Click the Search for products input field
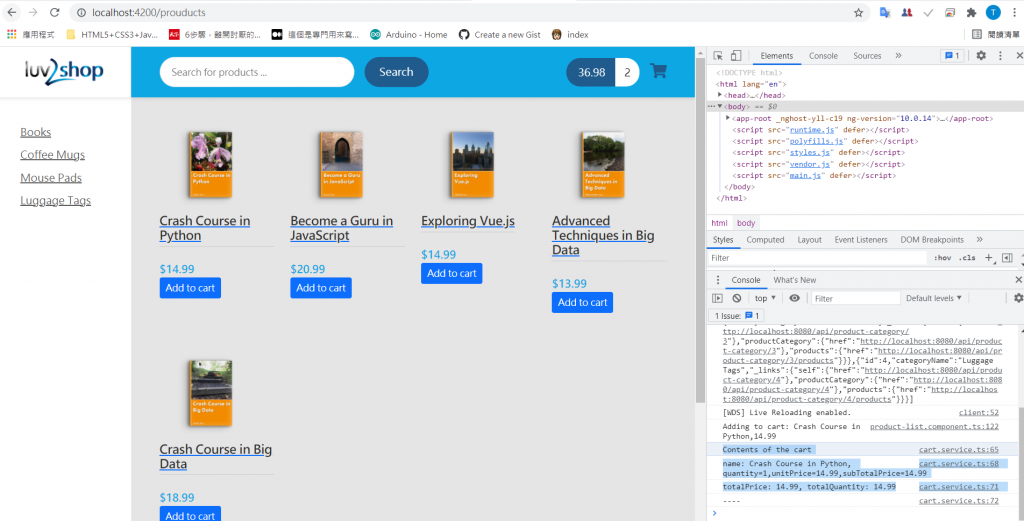 click(257, 72)
